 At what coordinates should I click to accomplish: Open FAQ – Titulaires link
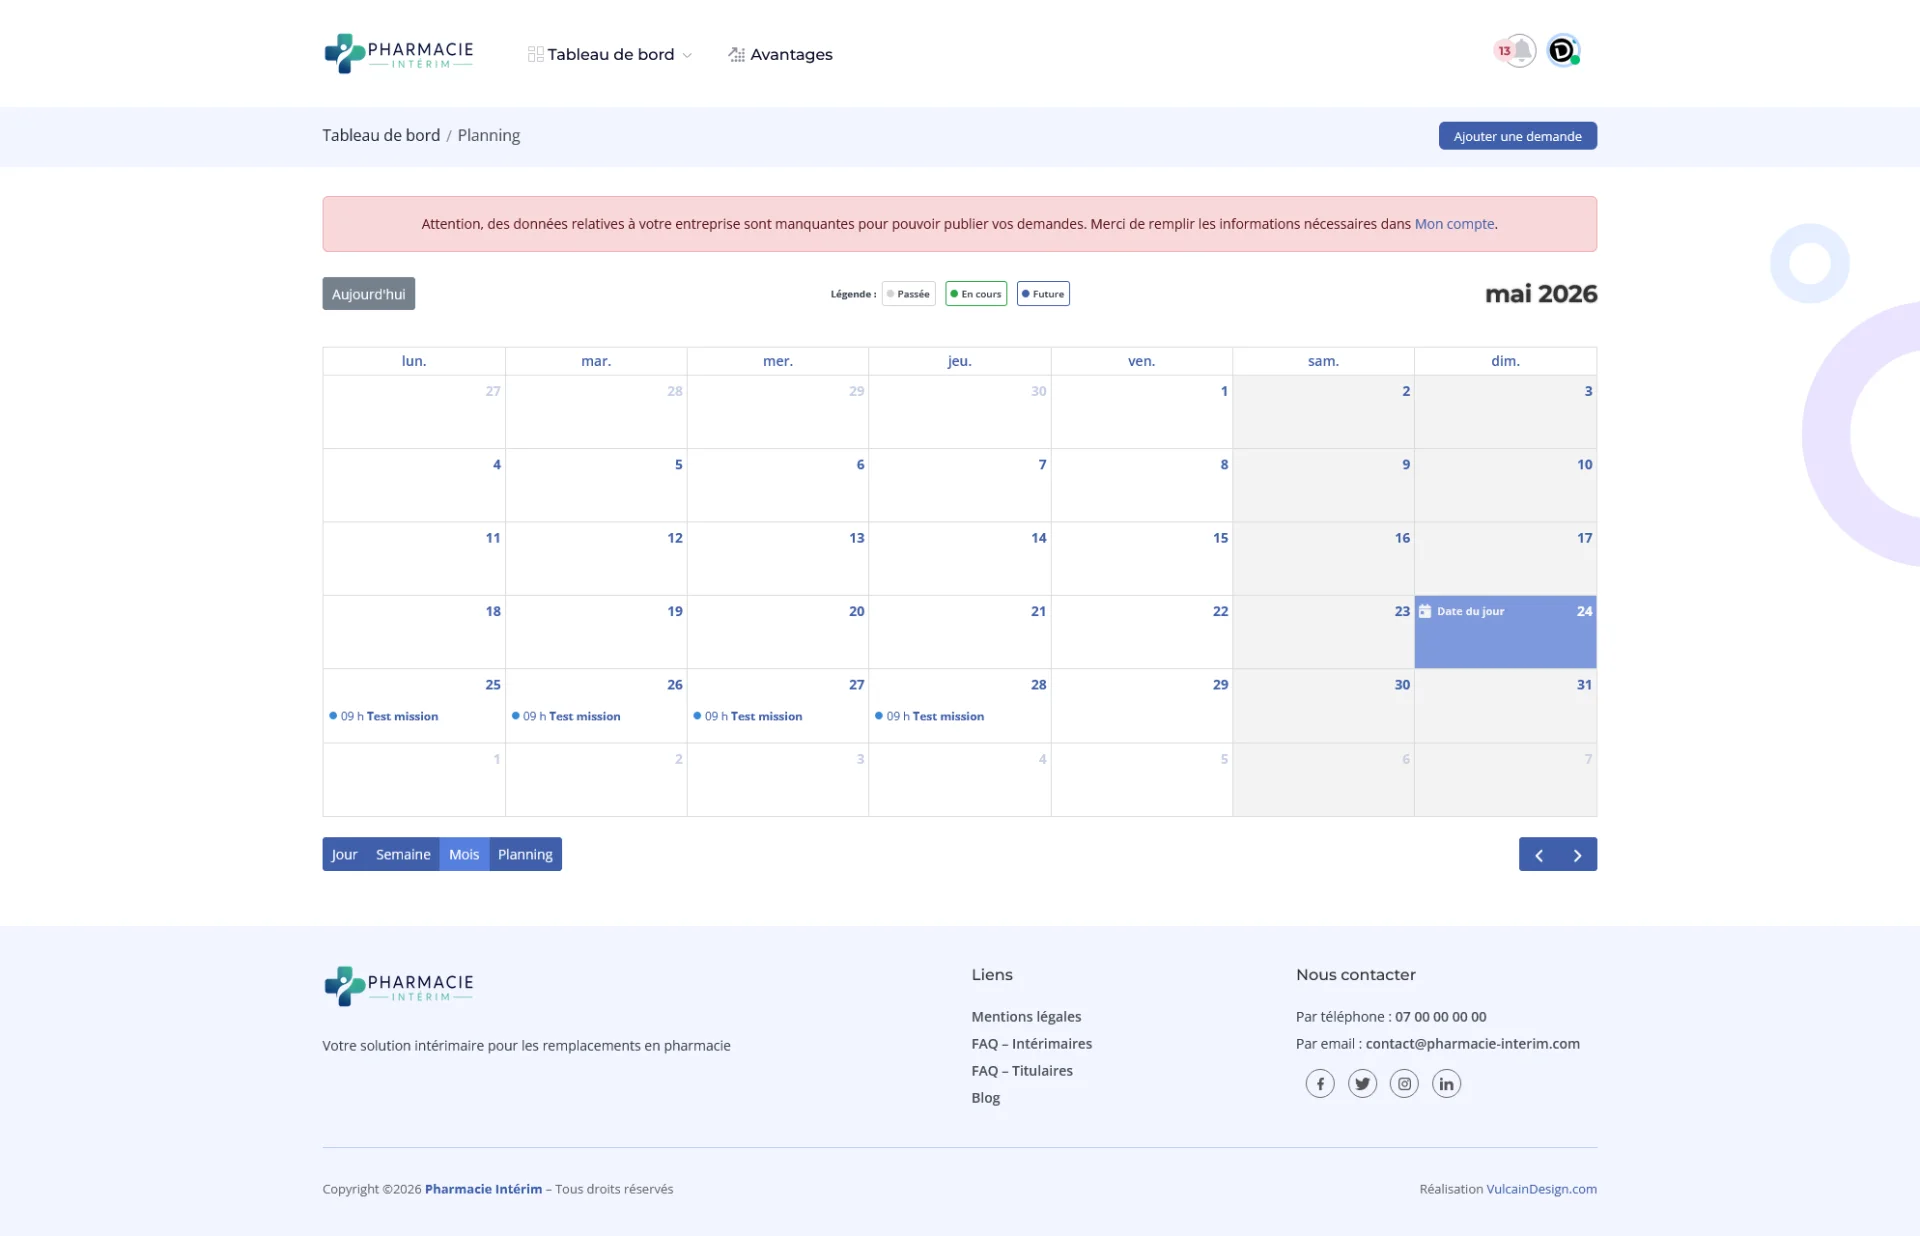click(1021, 1070)
